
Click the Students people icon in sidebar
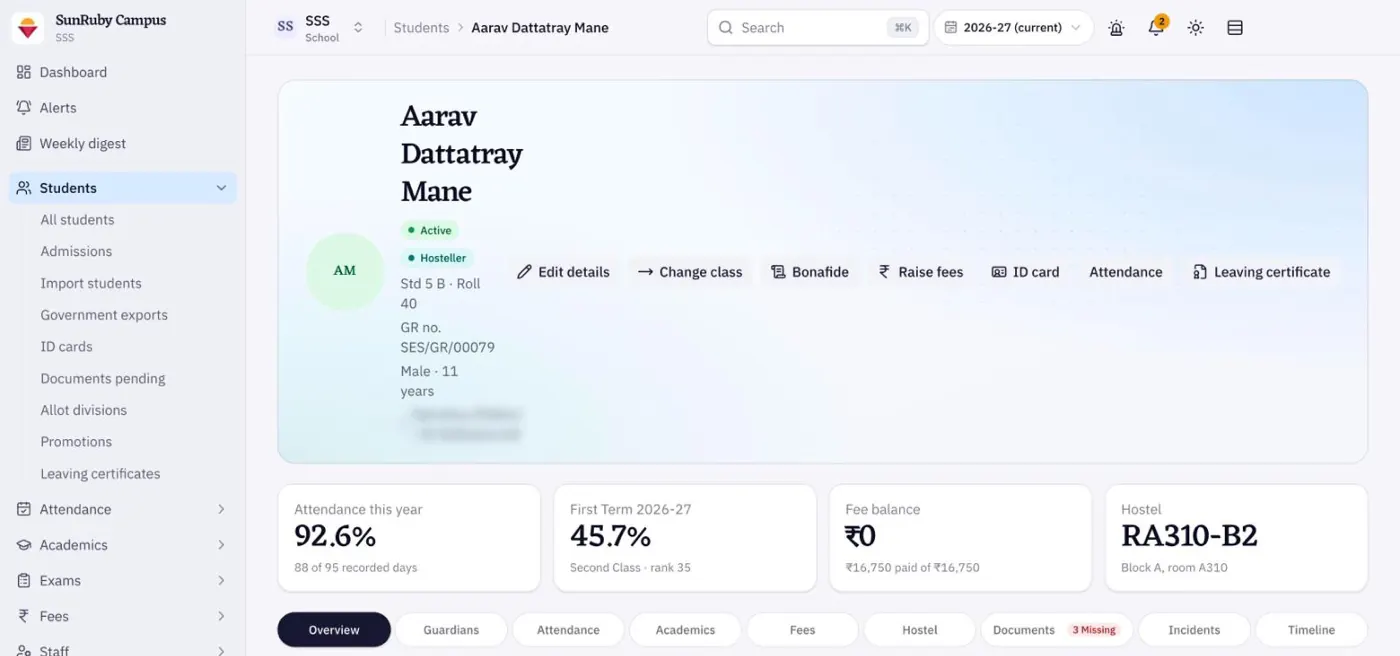24,188
